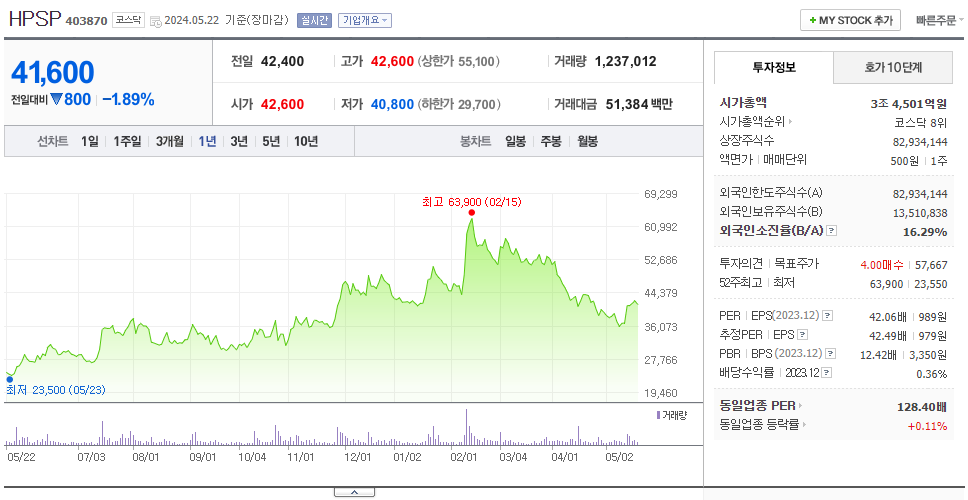Open help icon next to PER EPS(2023.12)
The height and width of the screenshot is (500, 968).
coord(828,316)
